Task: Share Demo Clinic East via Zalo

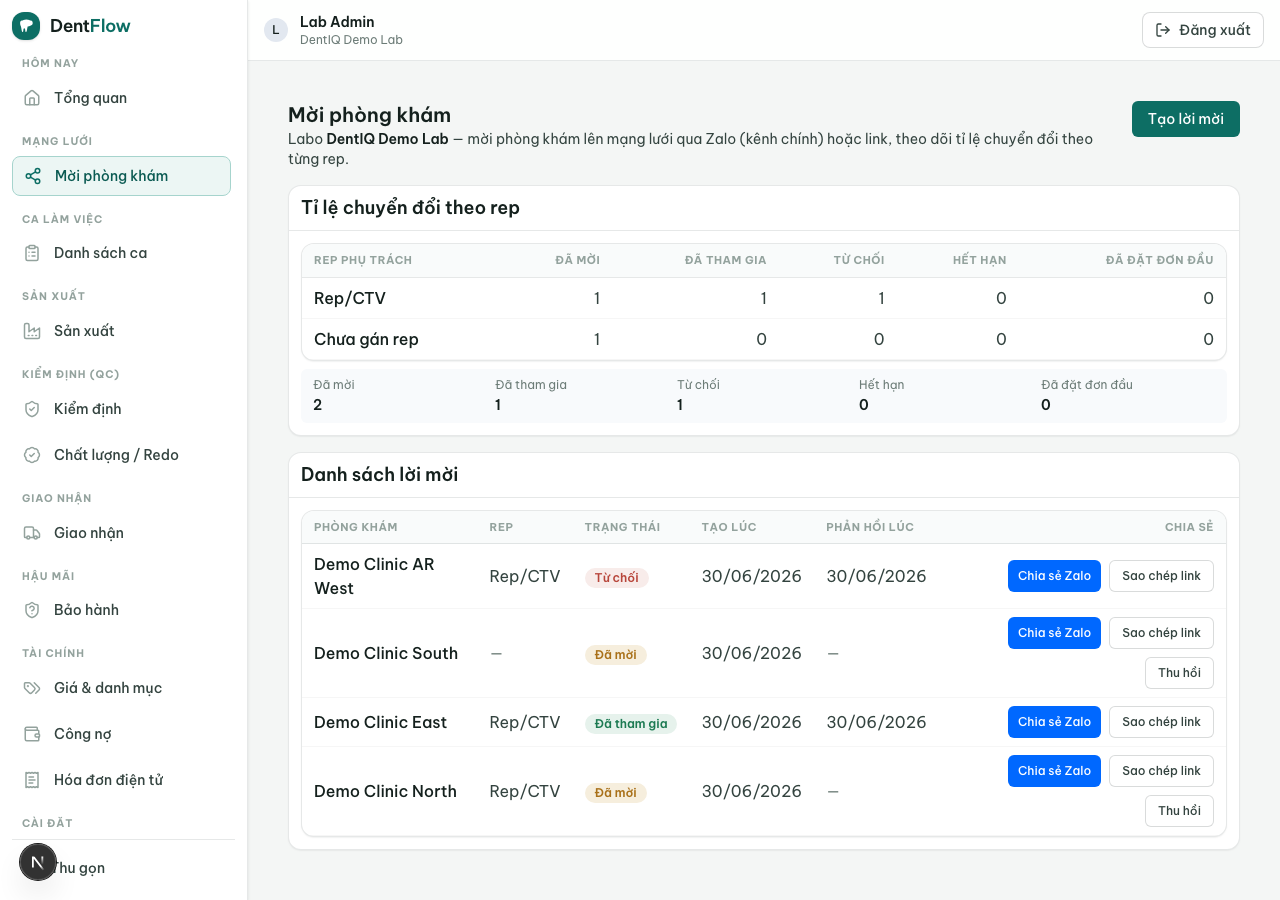Action: (x=1054, y=722)
